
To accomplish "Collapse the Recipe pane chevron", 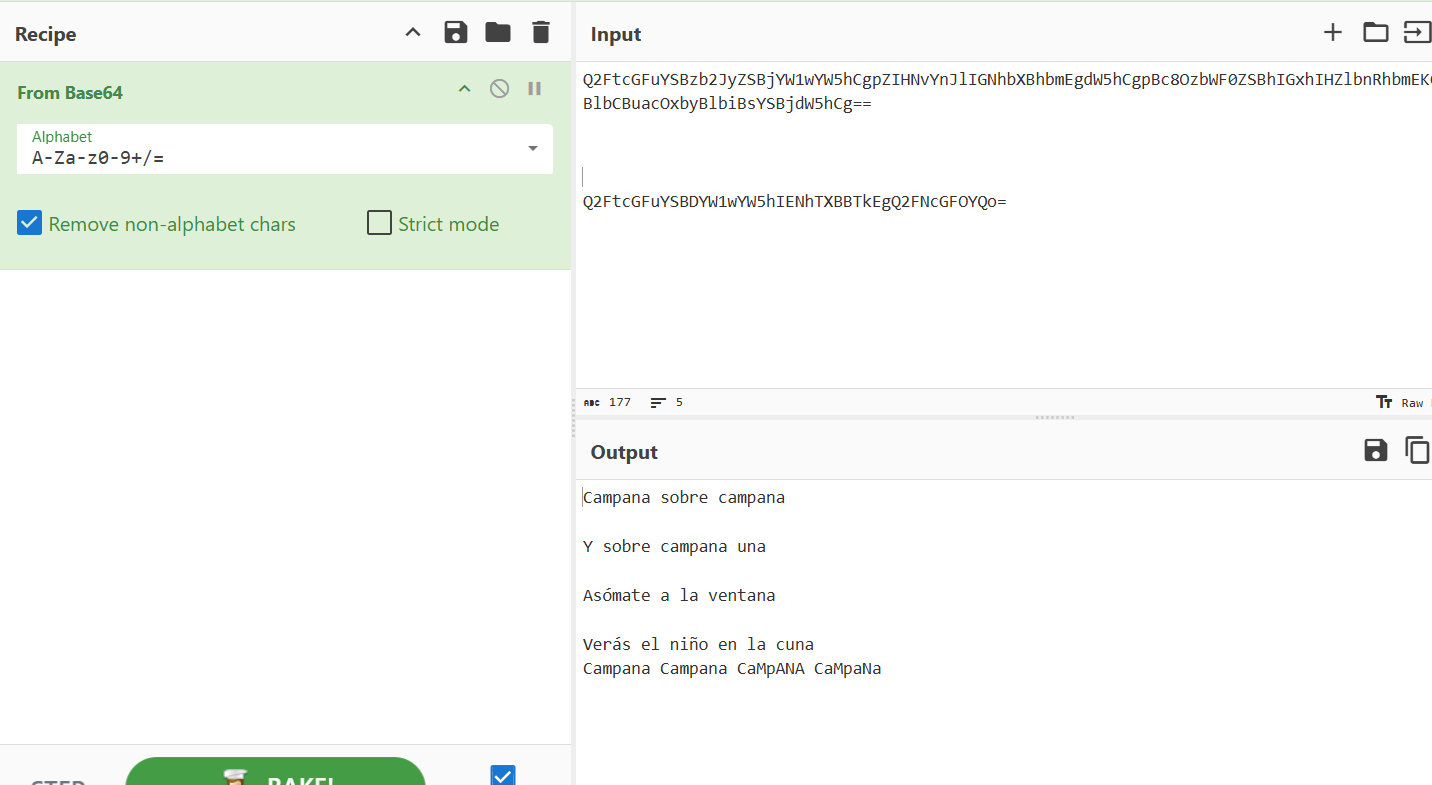I will (x=412, y=33).
